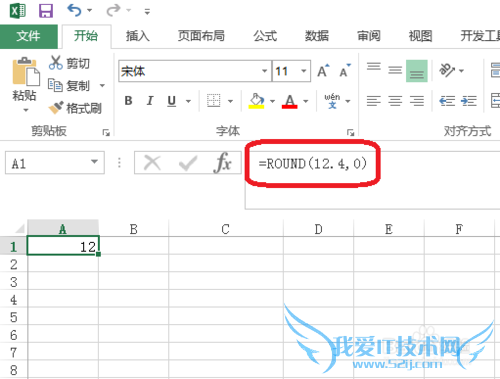Switch to the 页面布局 (Page Layout) tab

[201, 36]
